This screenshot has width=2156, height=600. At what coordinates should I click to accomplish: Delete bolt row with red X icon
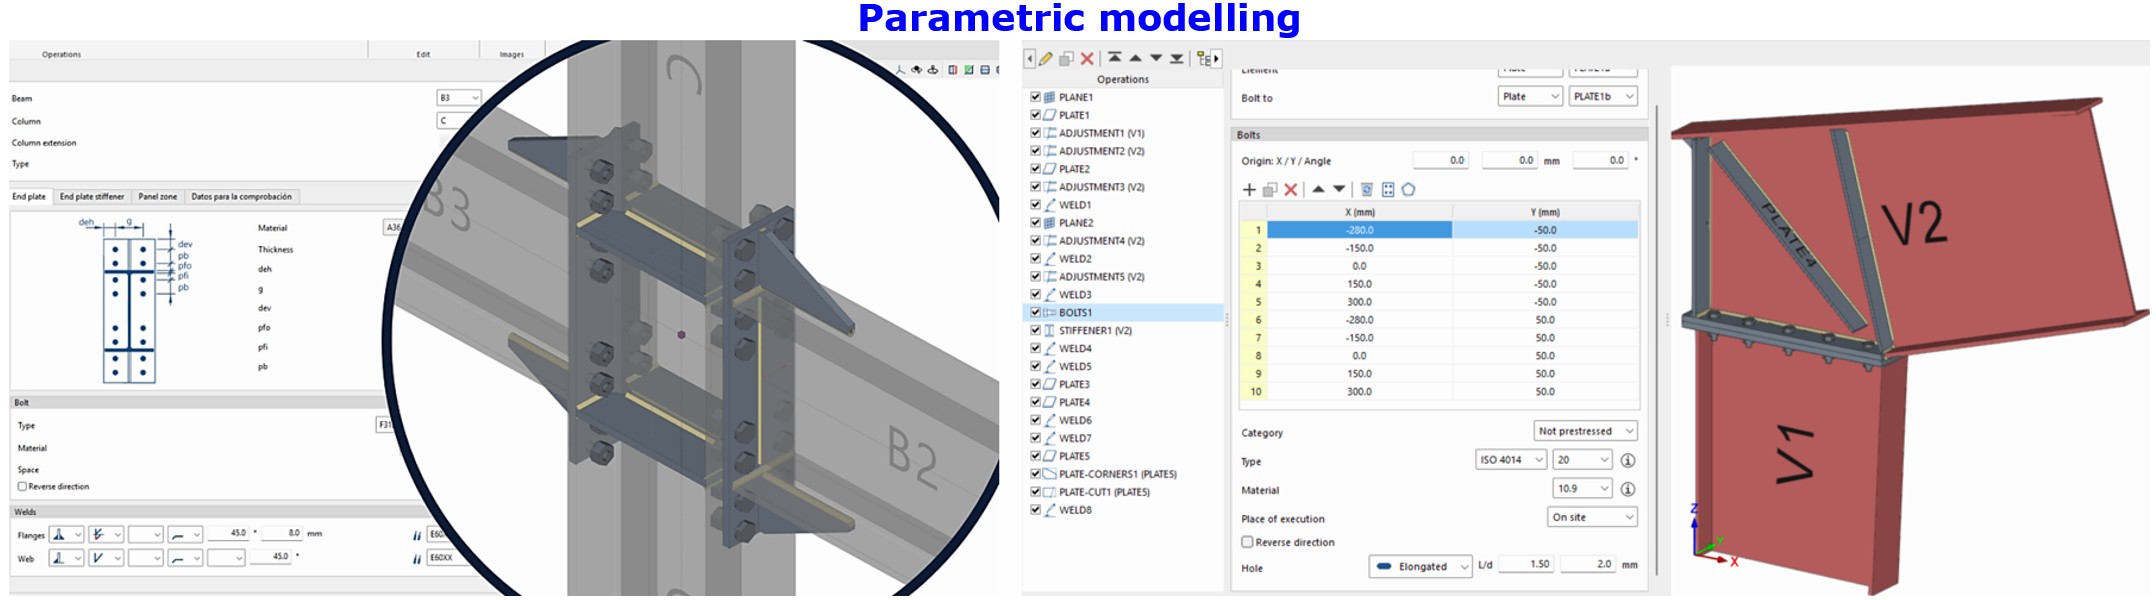1291,189
